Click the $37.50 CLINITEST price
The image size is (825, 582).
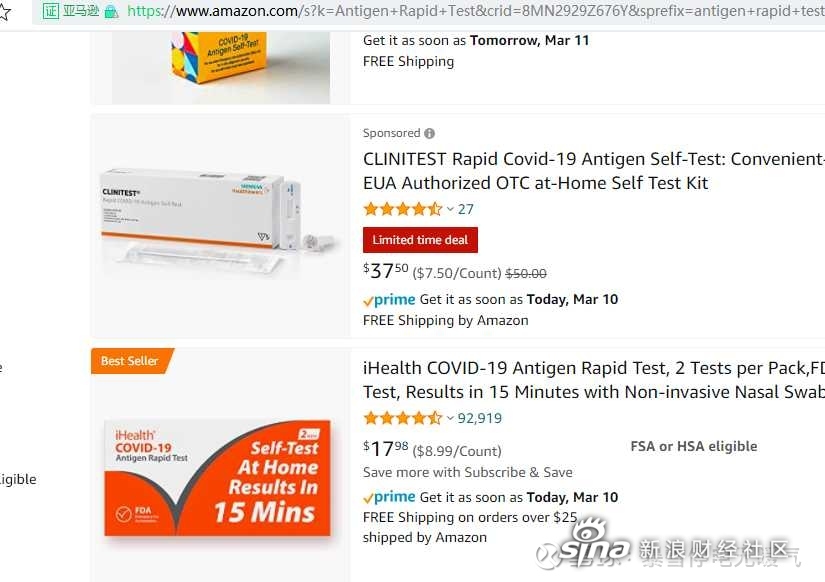pos(386,270)
